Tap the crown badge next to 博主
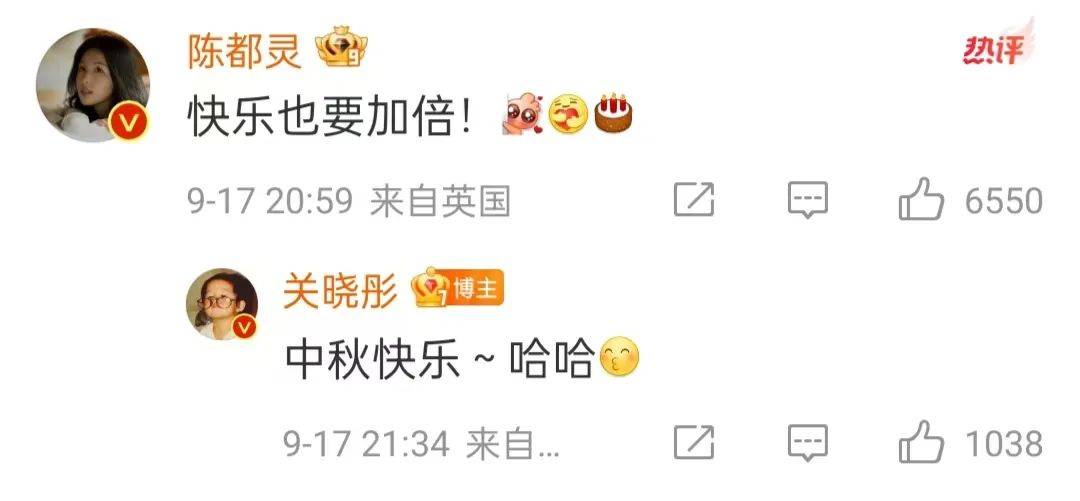This screenshot has width=1080, height=501. [430, 287]
